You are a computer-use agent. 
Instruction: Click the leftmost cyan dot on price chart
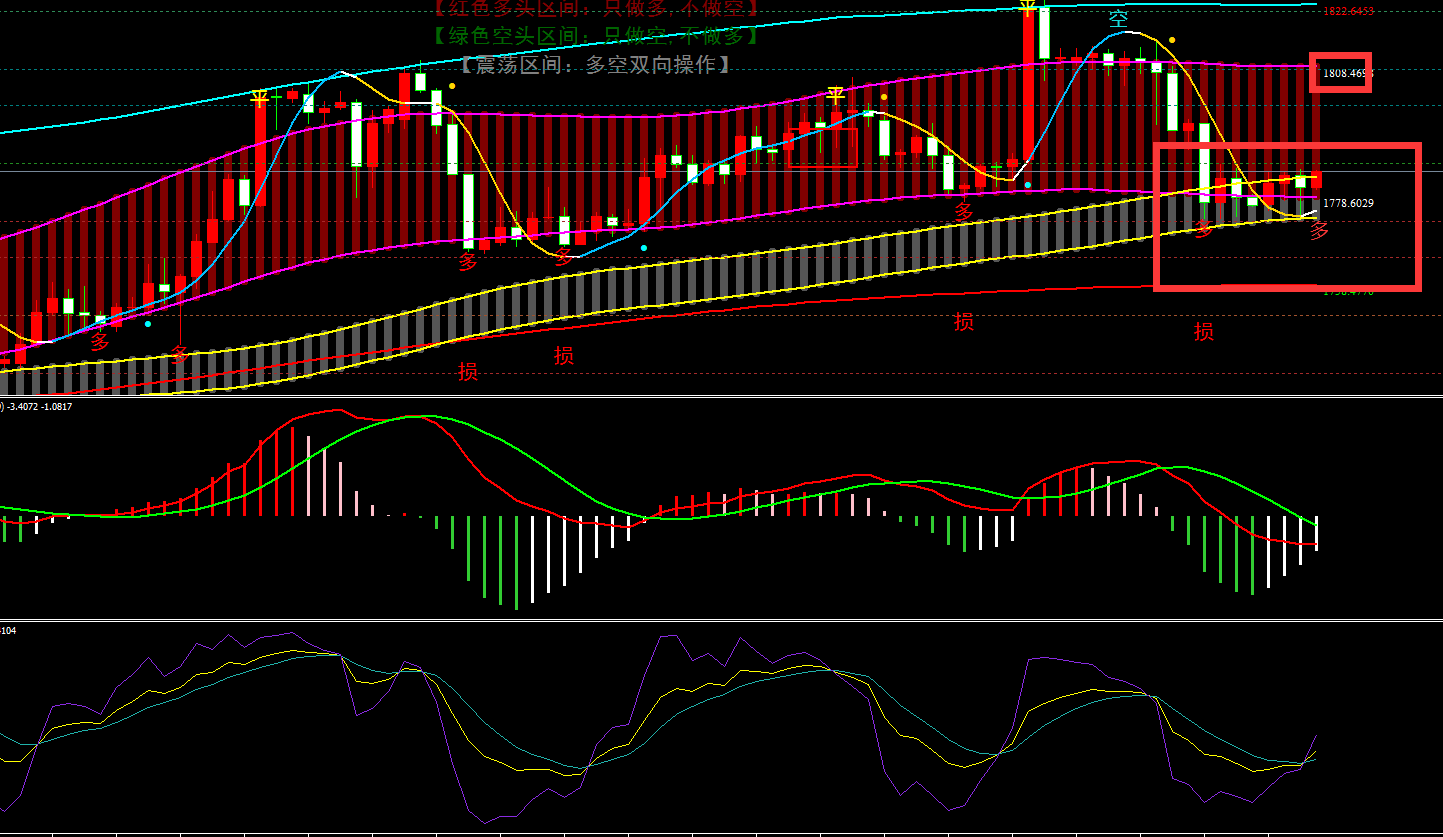[148, 324]
